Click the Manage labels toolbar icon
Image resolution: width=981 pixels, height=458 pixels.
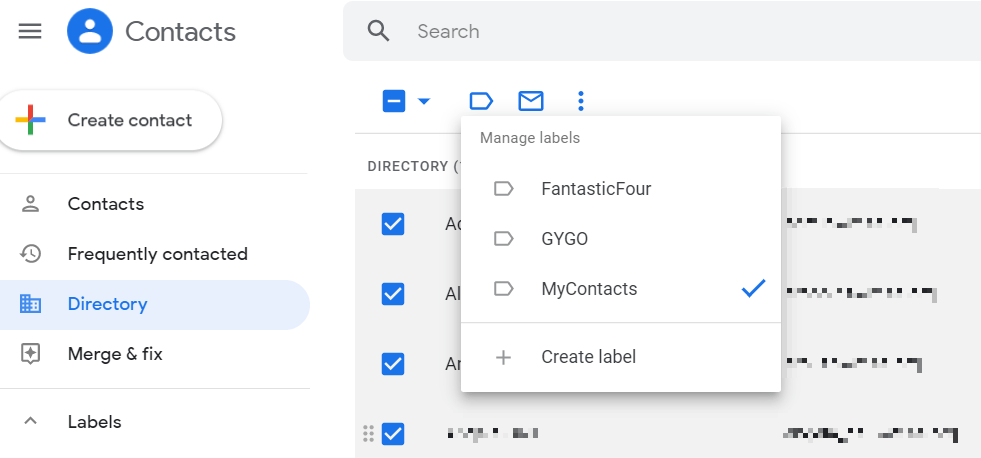pos(481,101)
